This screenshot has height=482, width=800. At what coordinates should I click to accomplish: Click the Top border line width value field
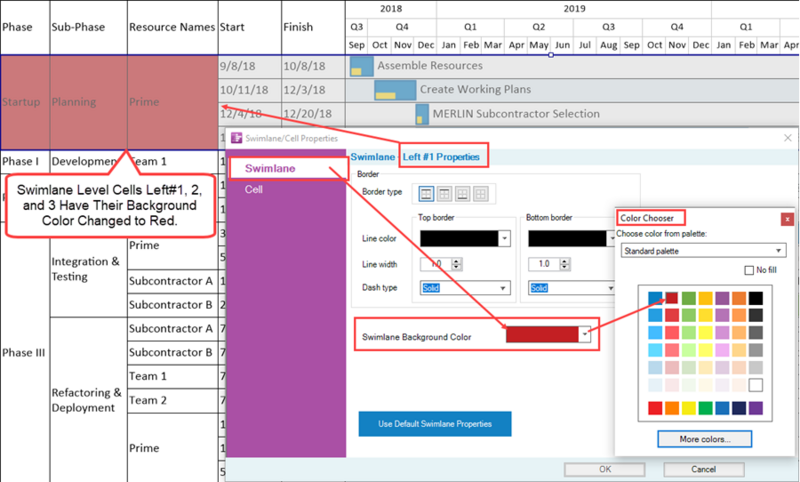pyautogui.click(x=436, y=264)
